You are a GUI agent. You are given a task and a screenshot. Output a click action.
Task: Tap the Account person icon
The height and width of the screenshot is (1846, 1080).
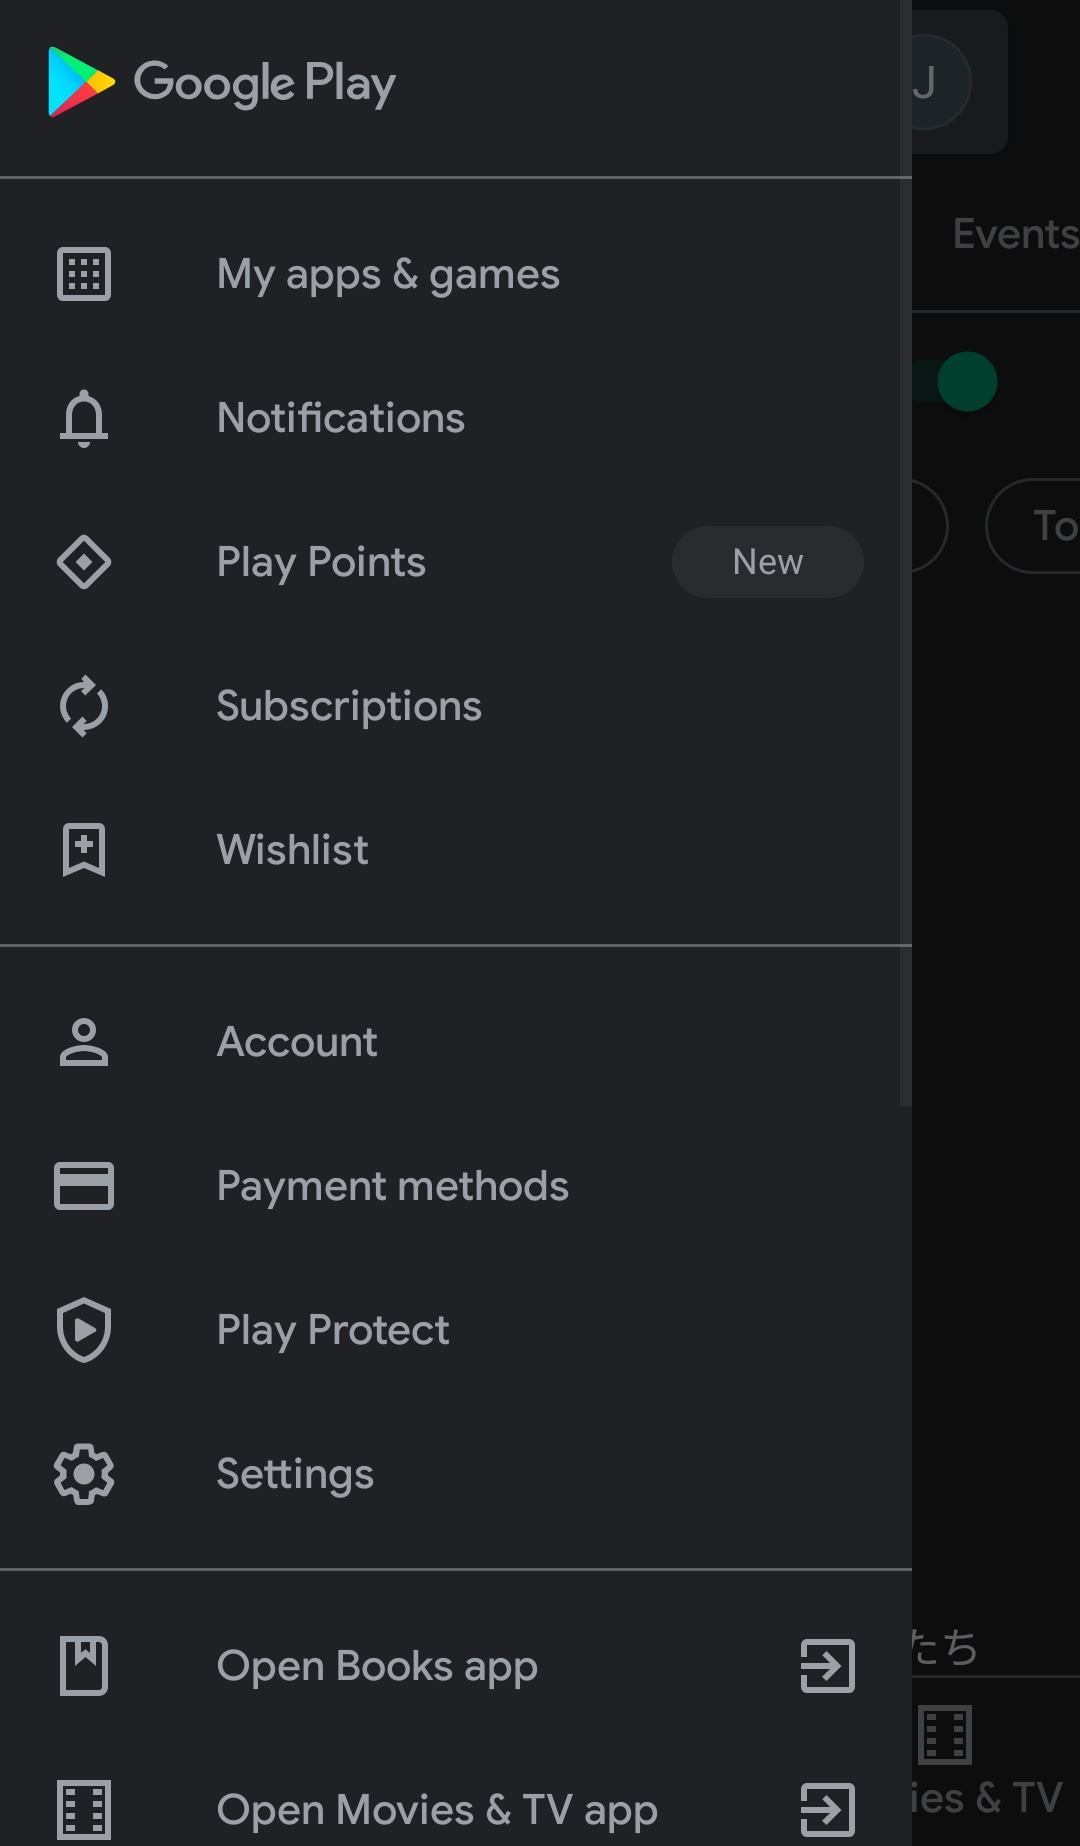click(84, 1042)
